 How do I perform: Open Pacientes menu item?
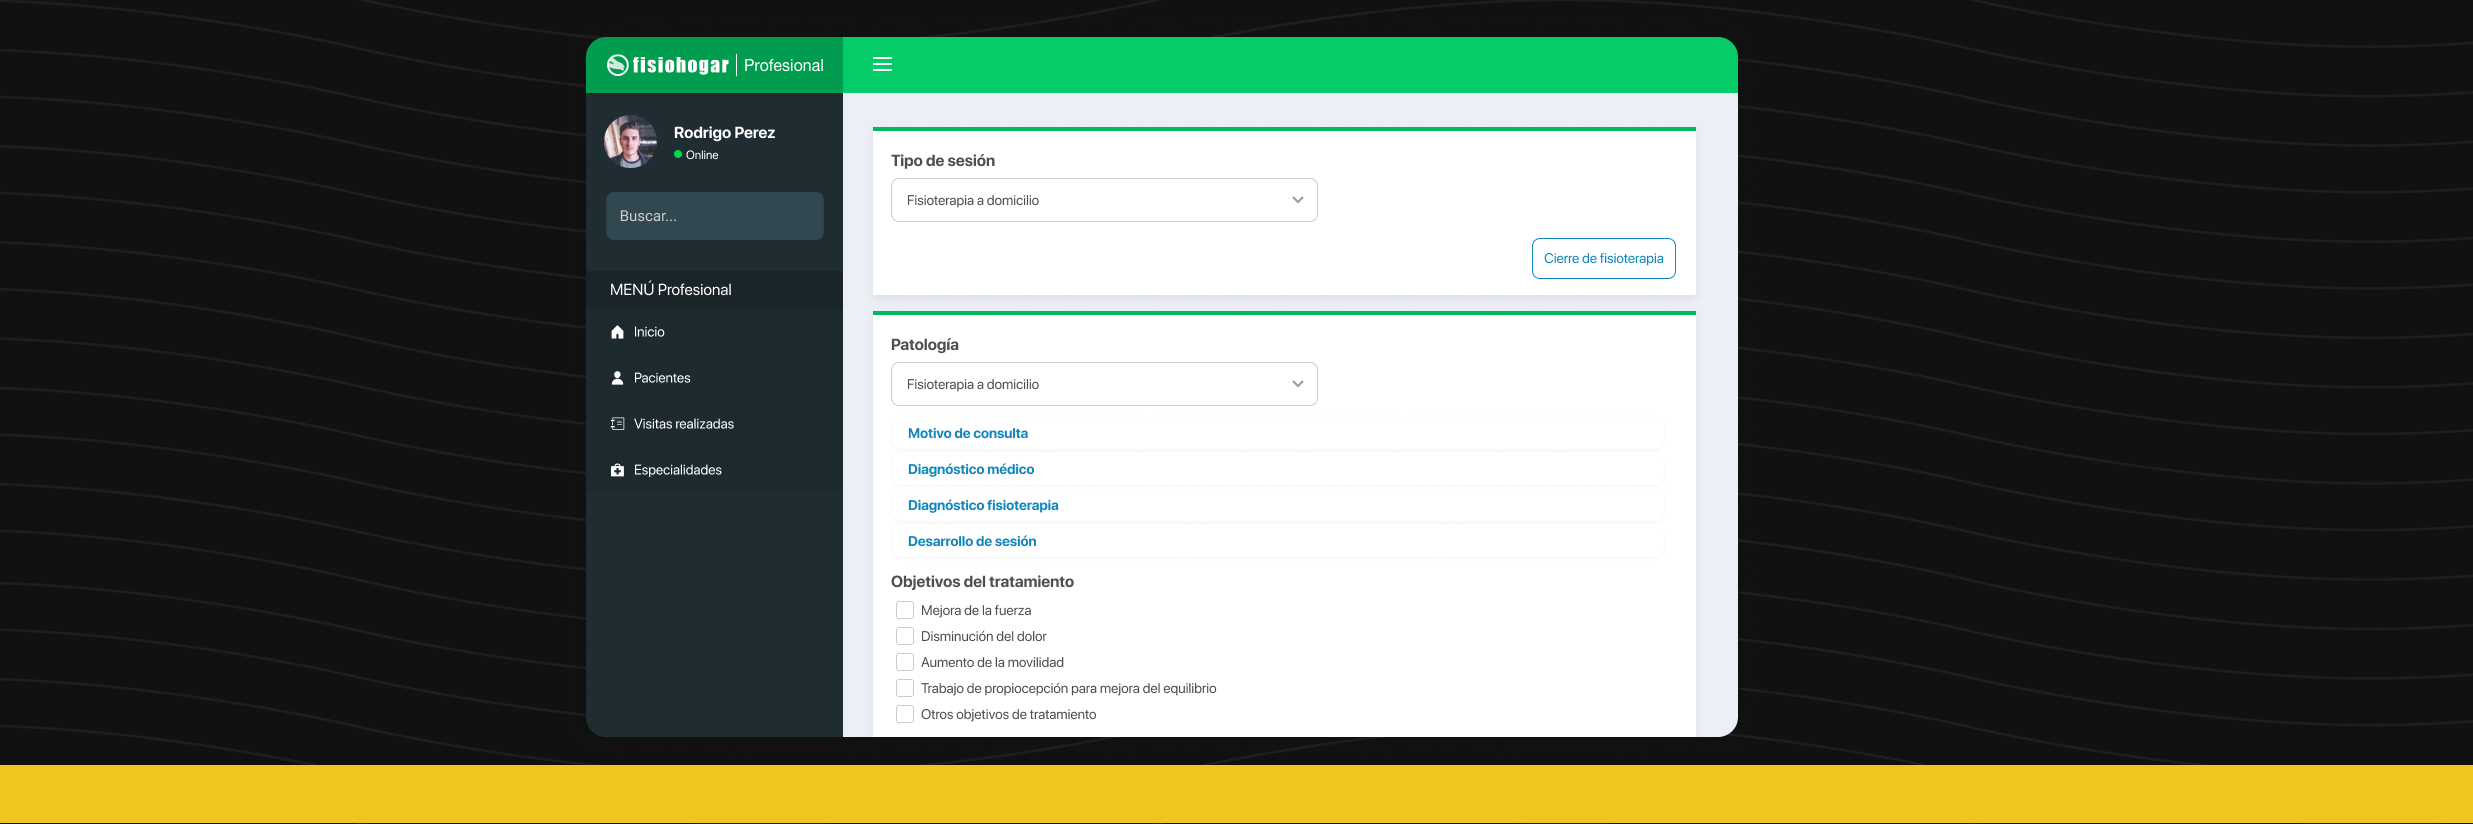pos(714,378)
